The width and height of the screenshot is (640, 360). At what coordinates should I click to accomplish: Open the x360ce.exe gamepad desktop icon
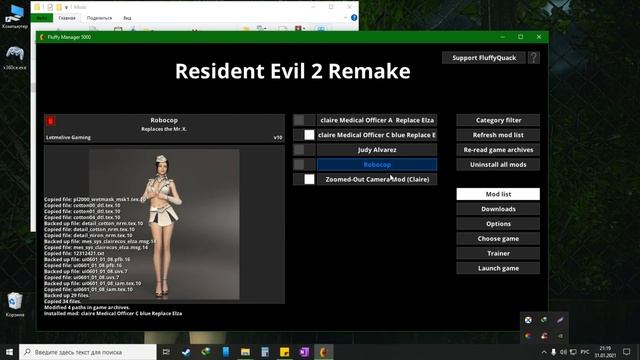click(15, 58)
